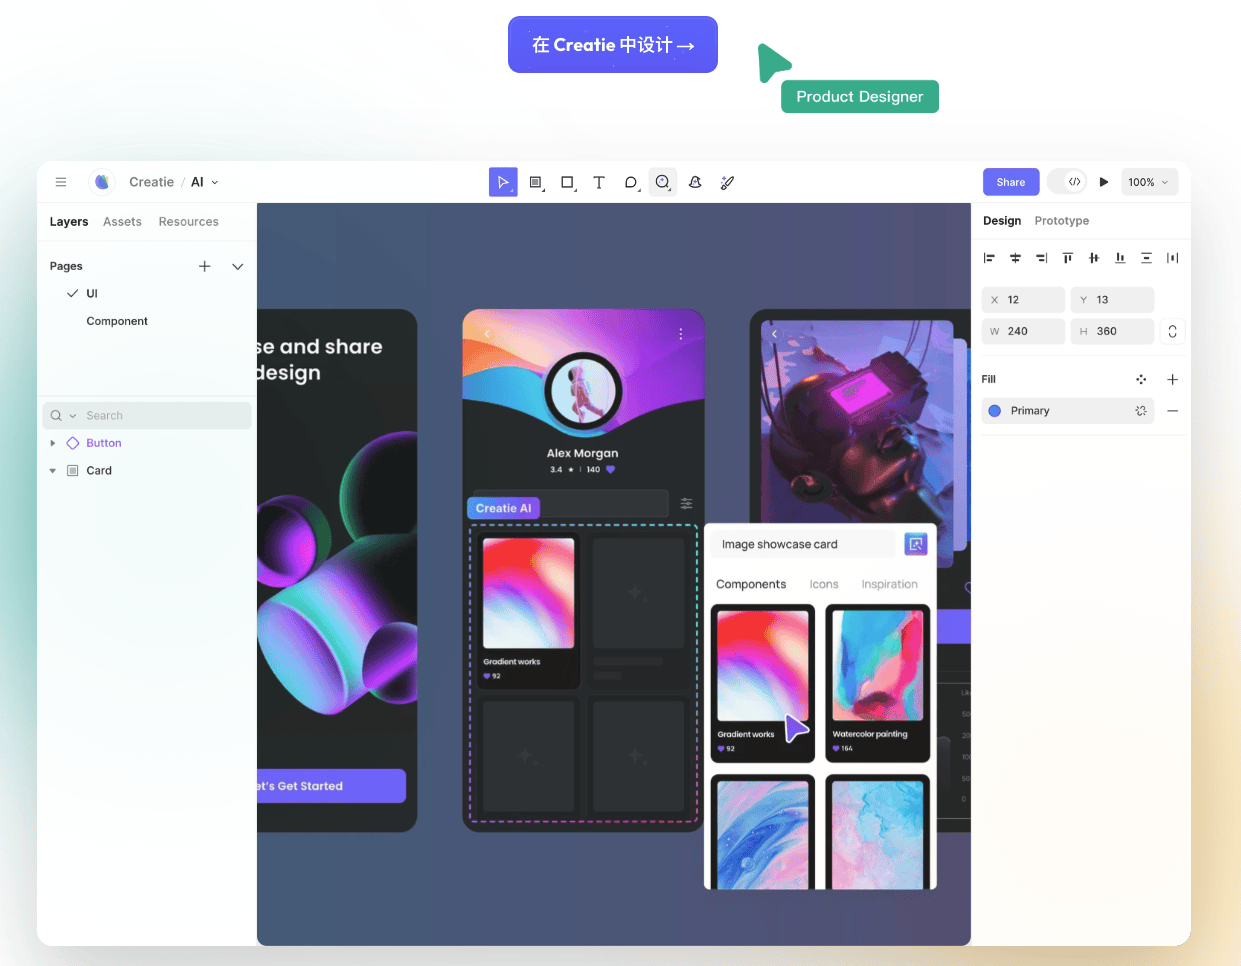1241x966 pixels.
Task: Distribute selection vertically
Action: (1146, 258)
